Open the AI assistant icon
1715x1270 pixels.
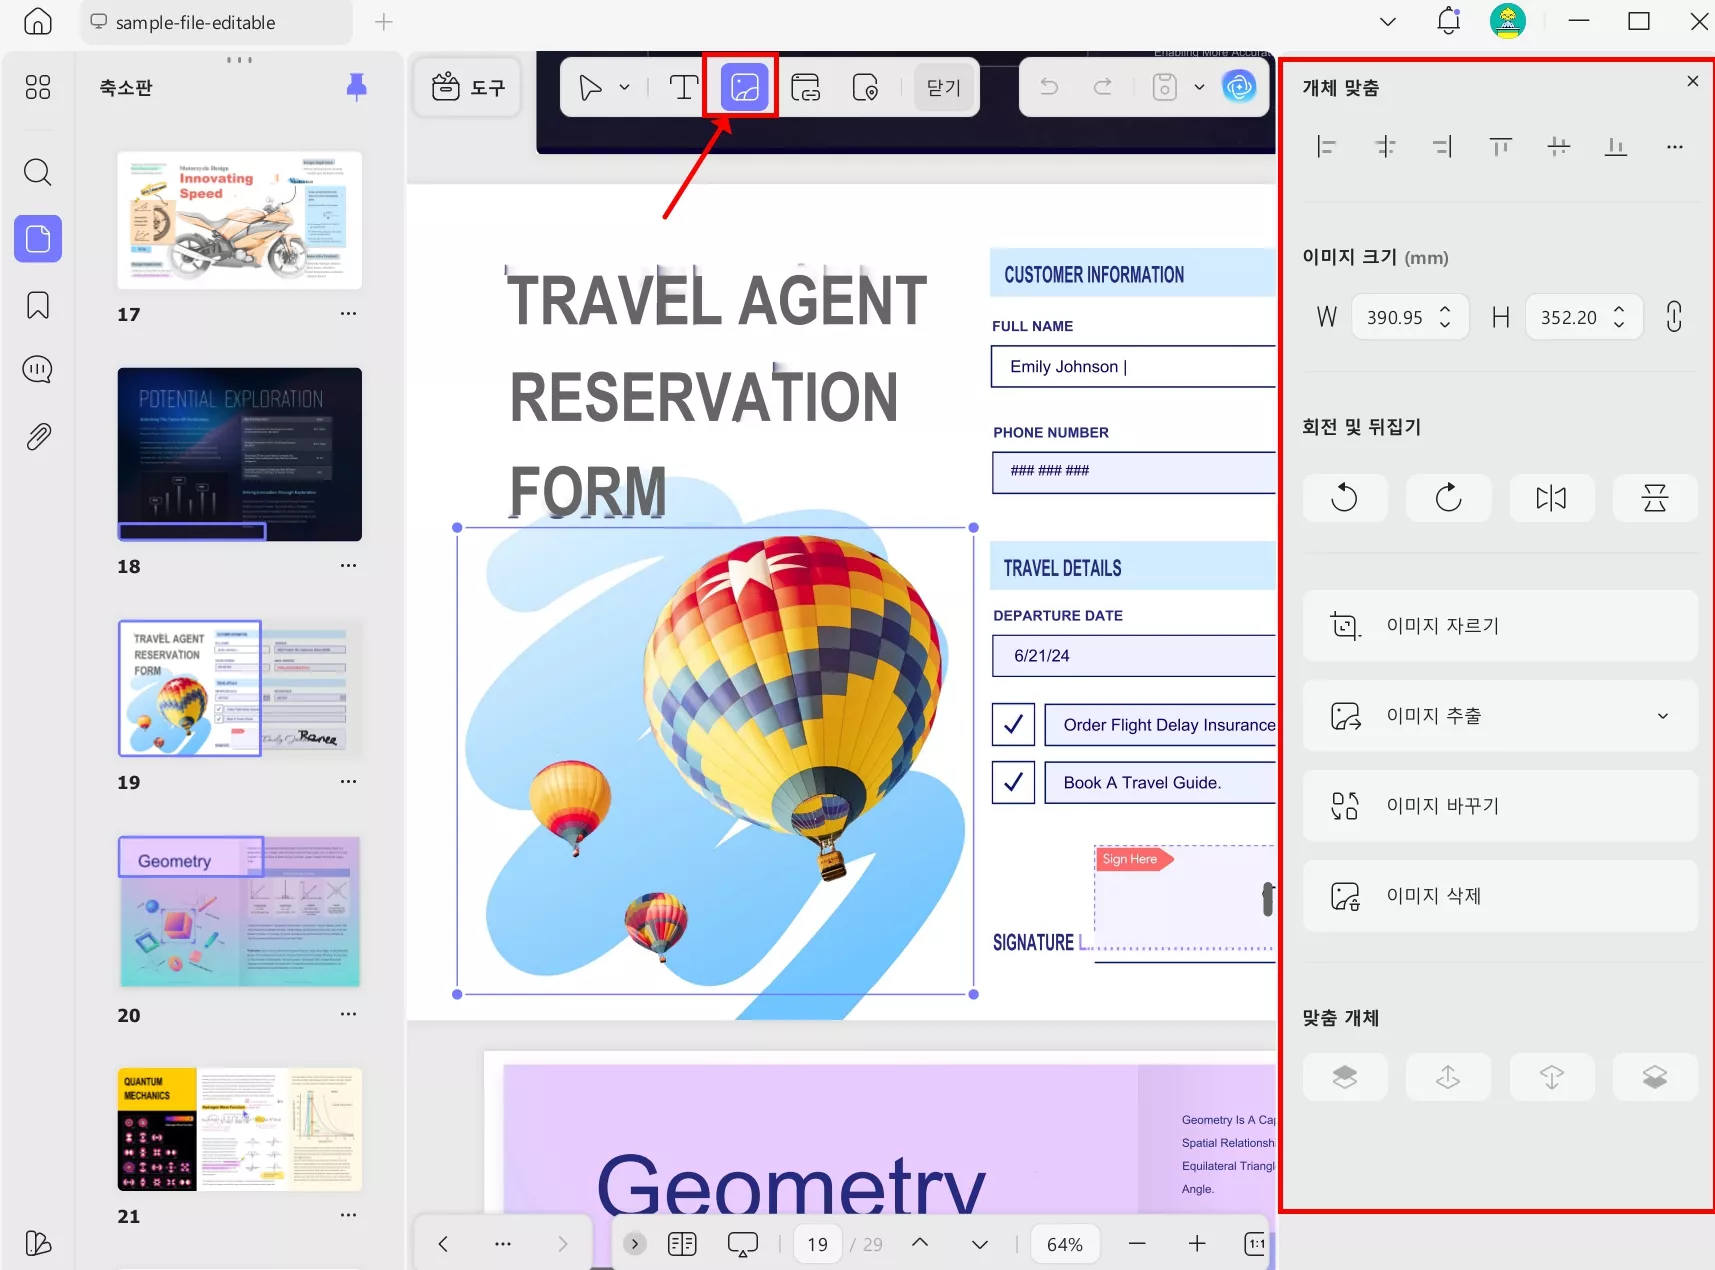[x=1239, y=88]
